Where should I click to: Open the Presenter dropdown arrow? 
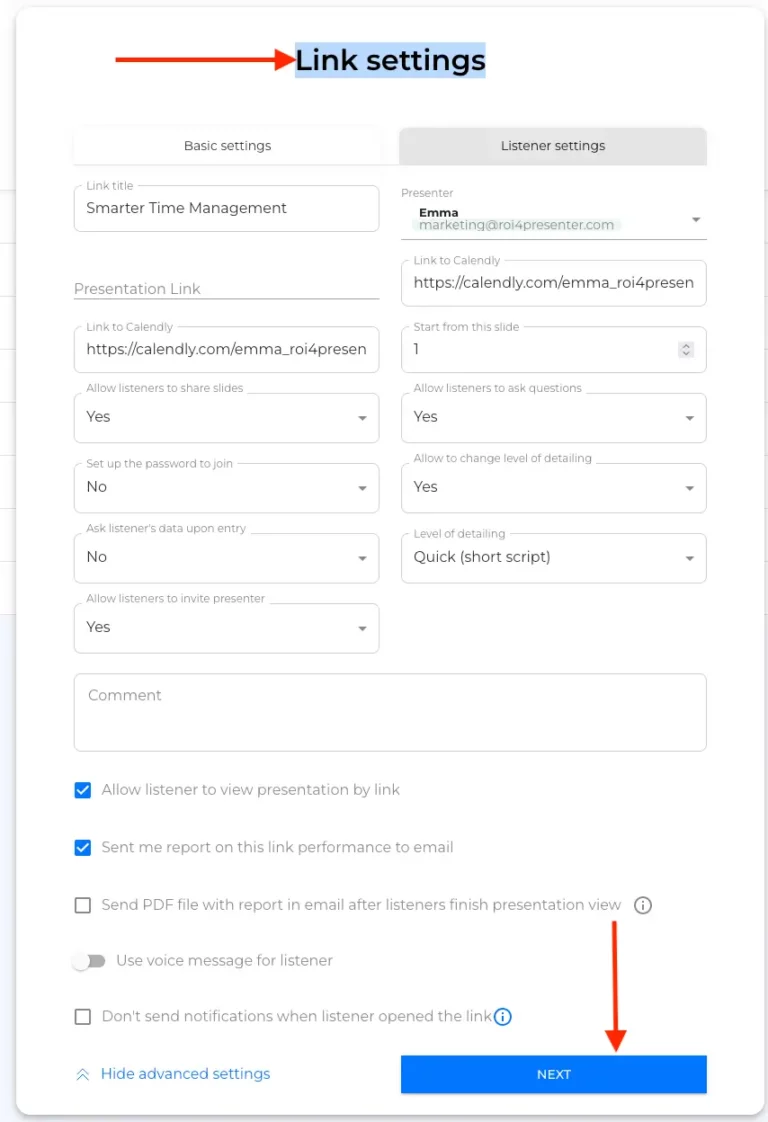coord(695,219)
